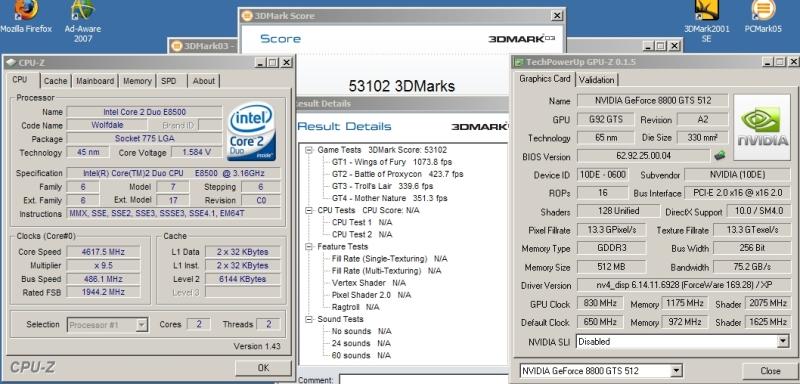Image resolution: width=800 pixels, height=384 pixels.
Task: Click the Intel Core 2 Duo logo in CPU-Z
Action: coord(251,132)
